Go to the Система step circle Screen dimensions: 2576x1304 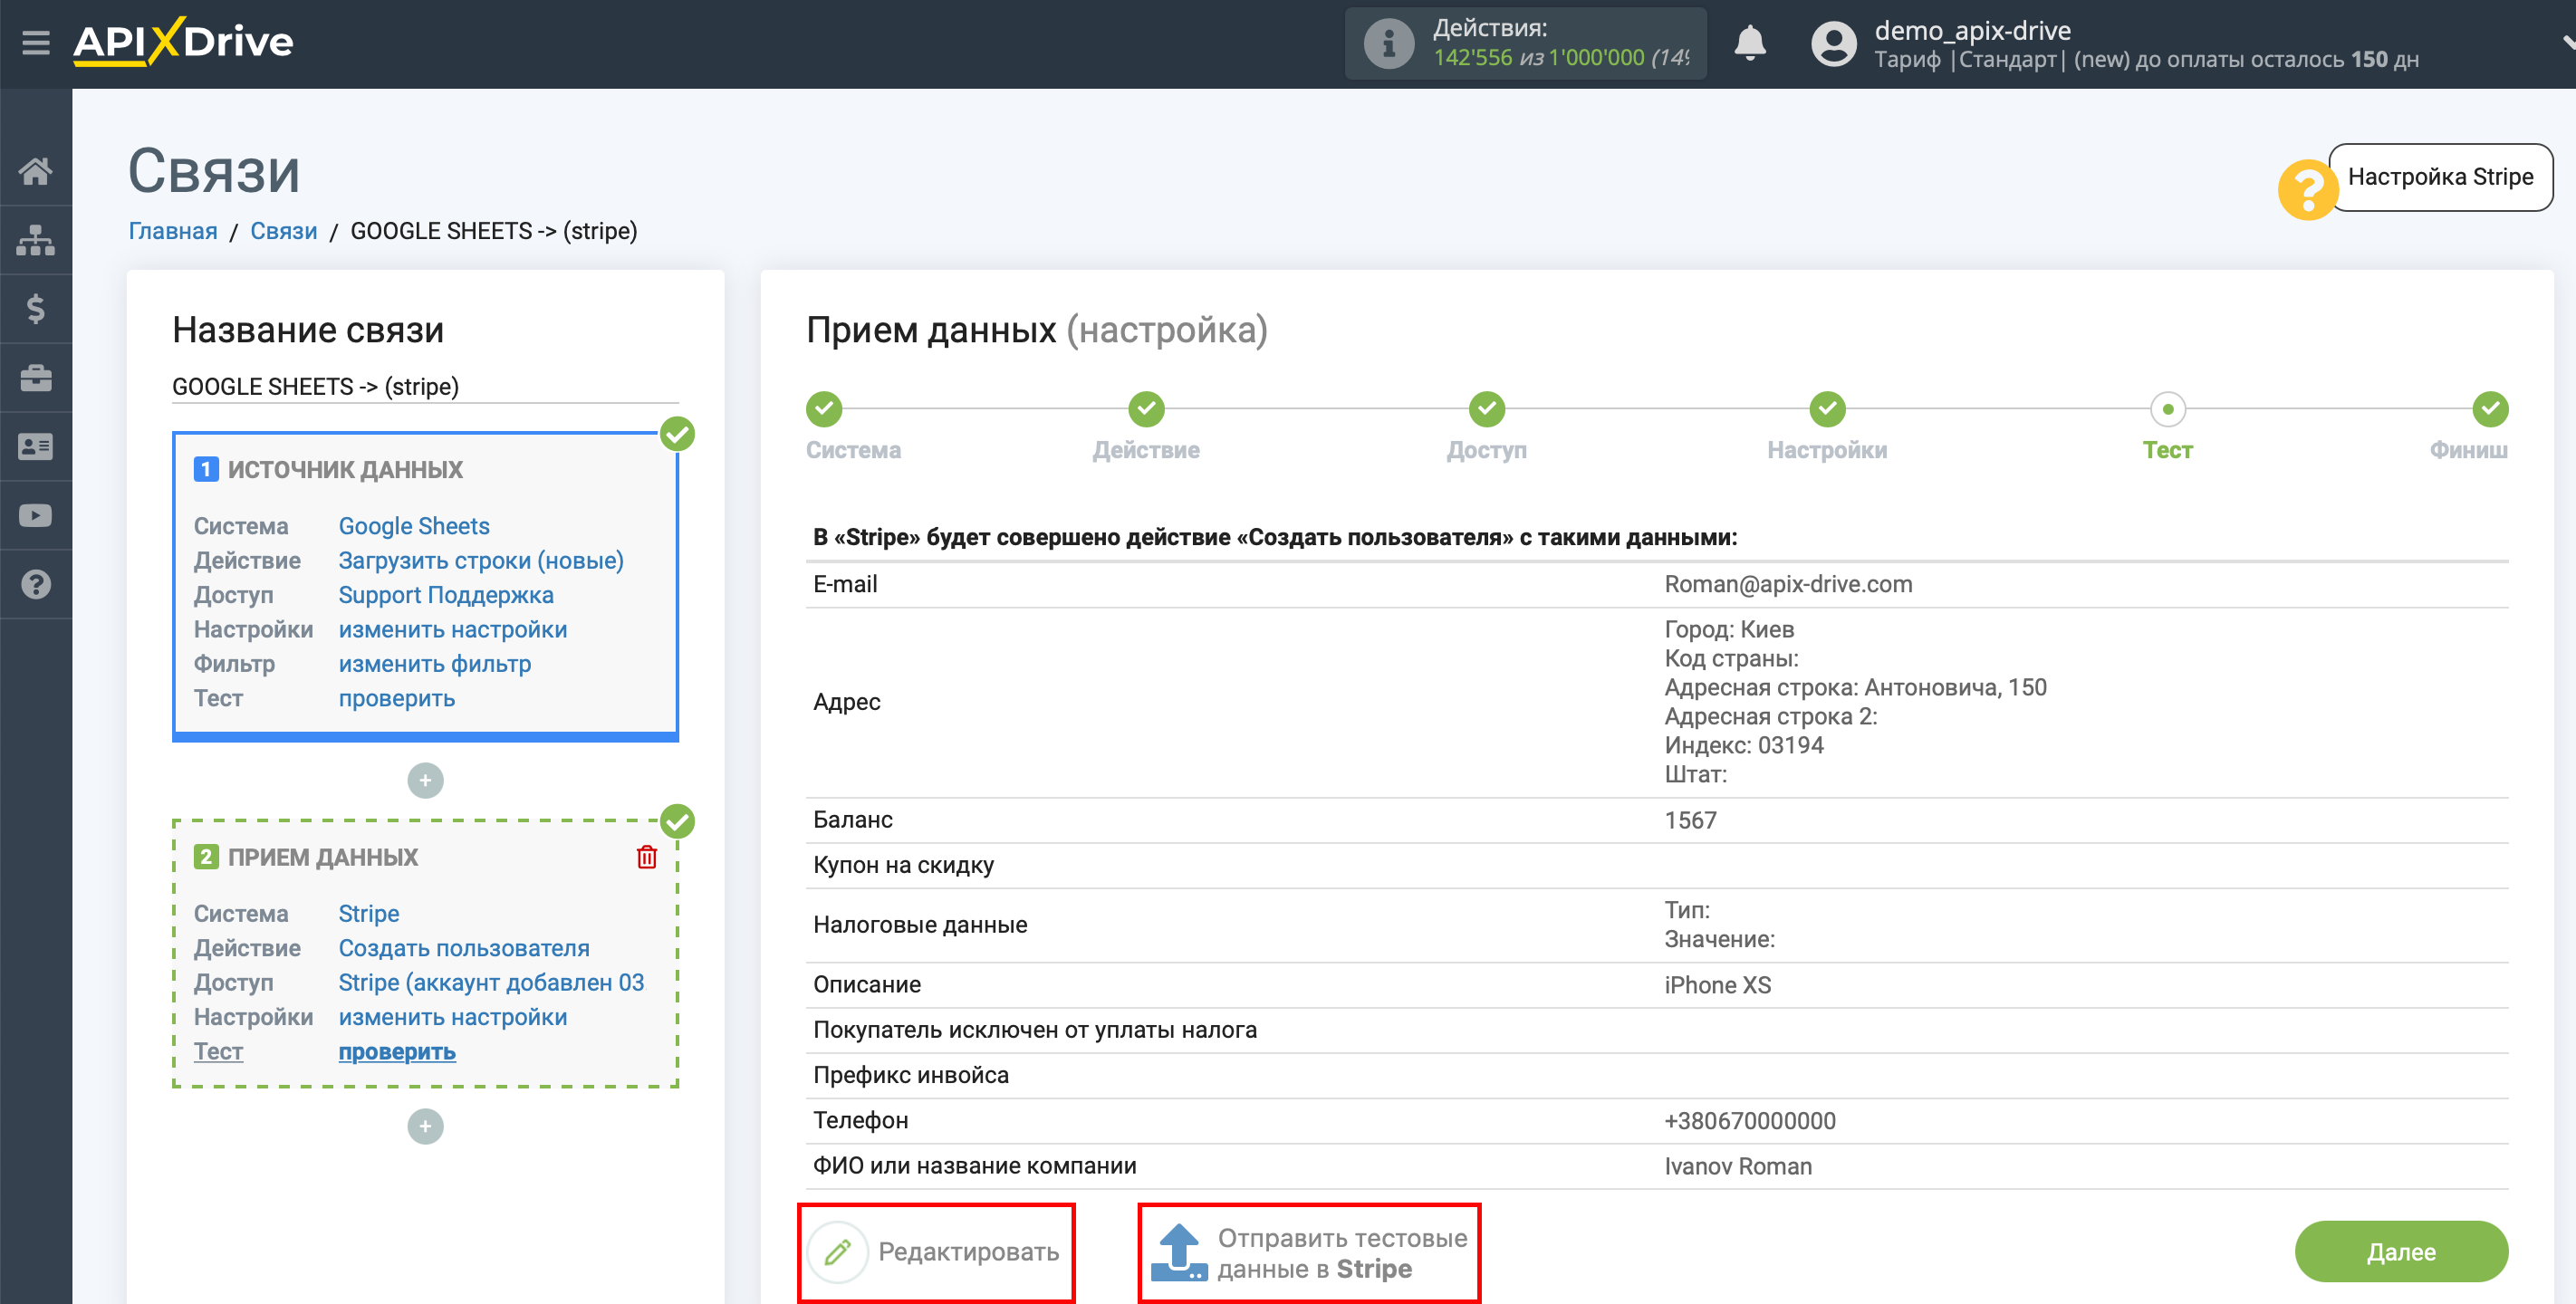pos(824,409)
